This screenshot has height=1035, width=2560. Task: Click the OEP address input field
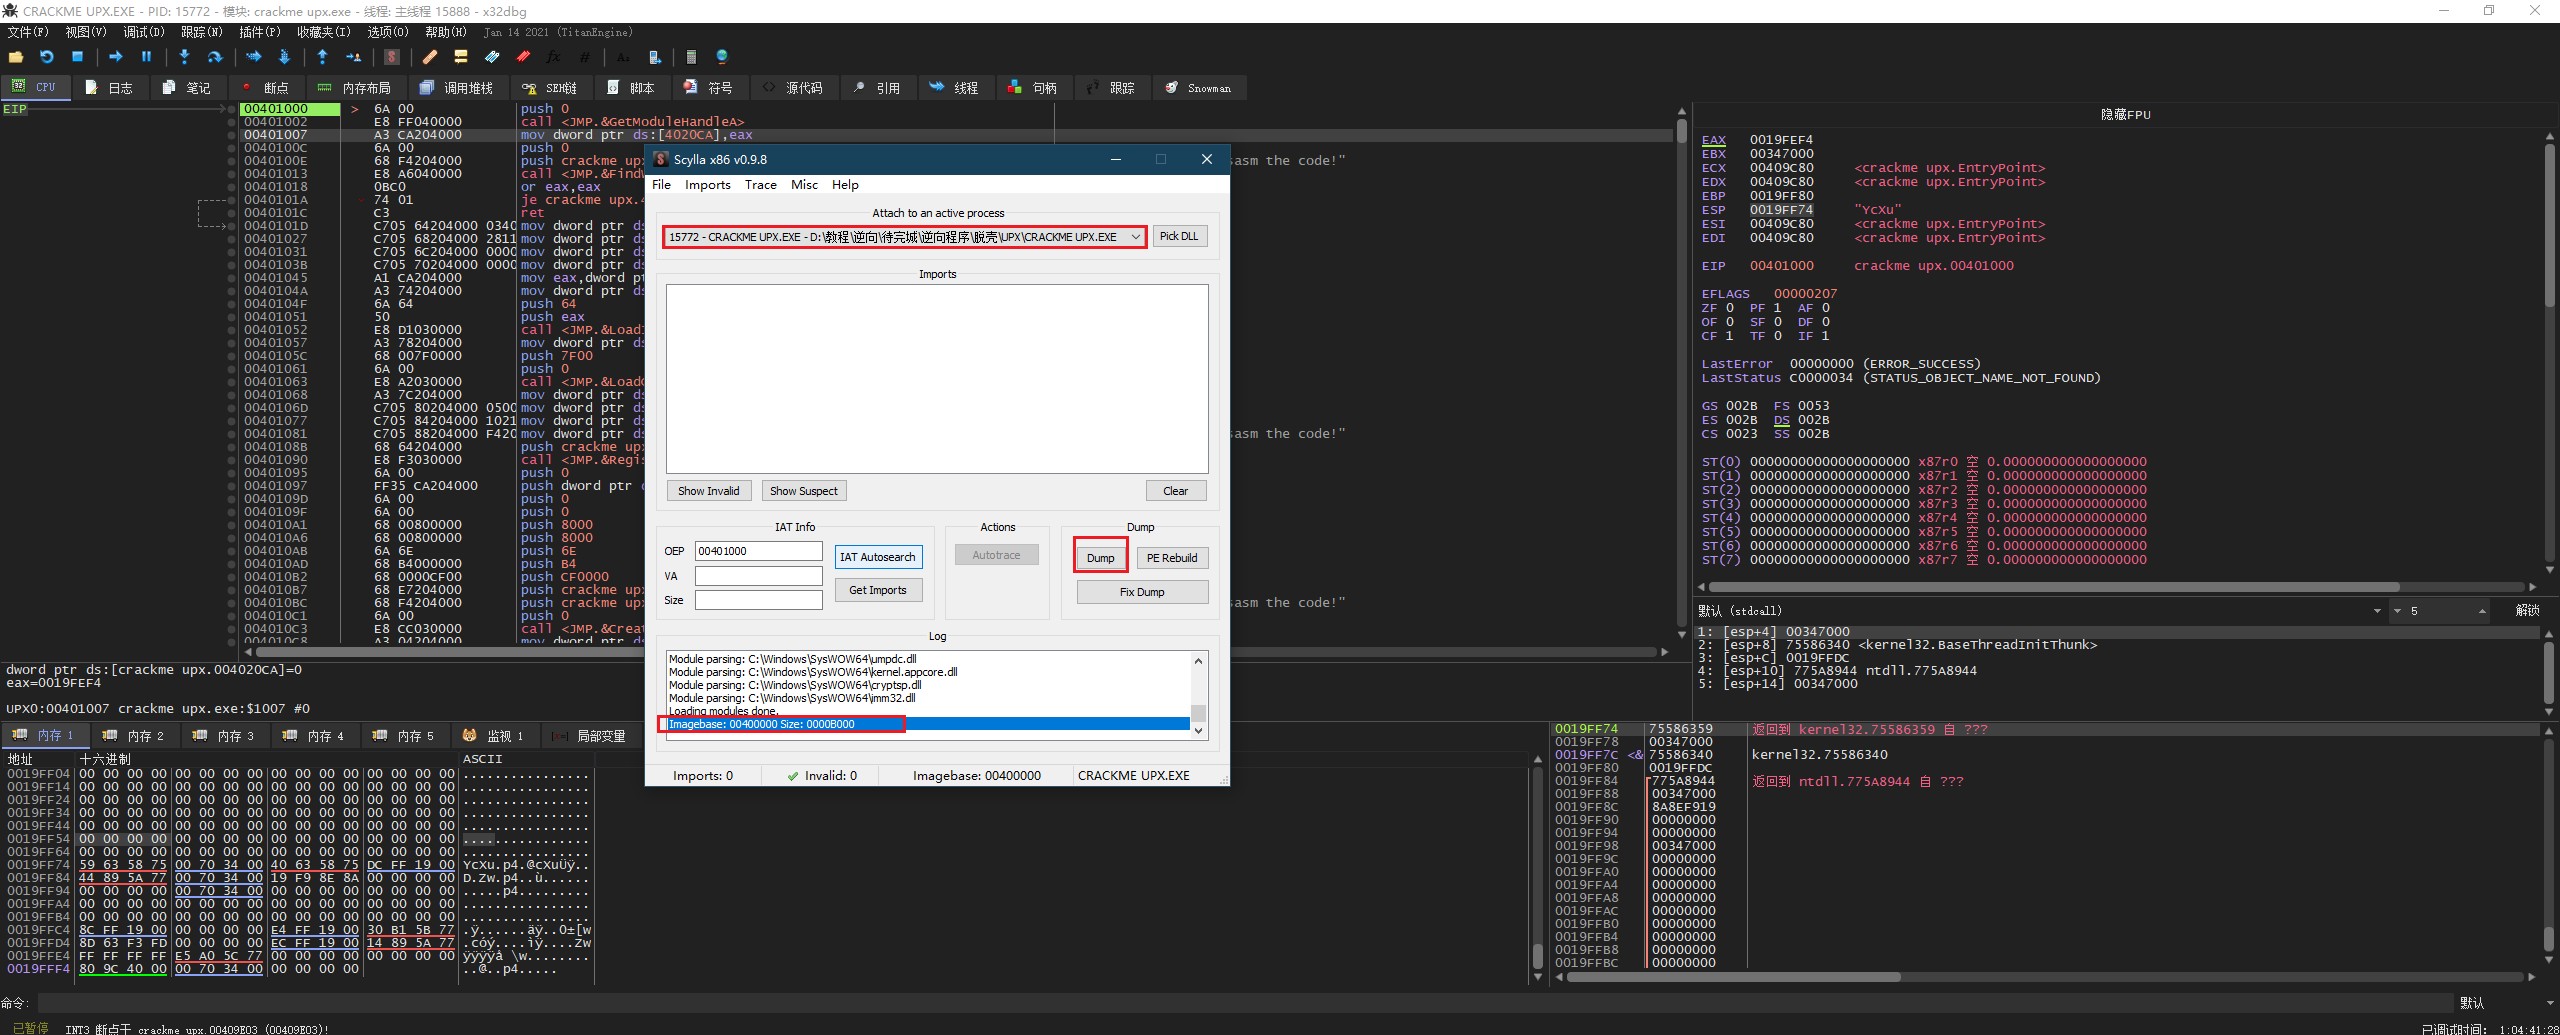(x=758, y=551)
